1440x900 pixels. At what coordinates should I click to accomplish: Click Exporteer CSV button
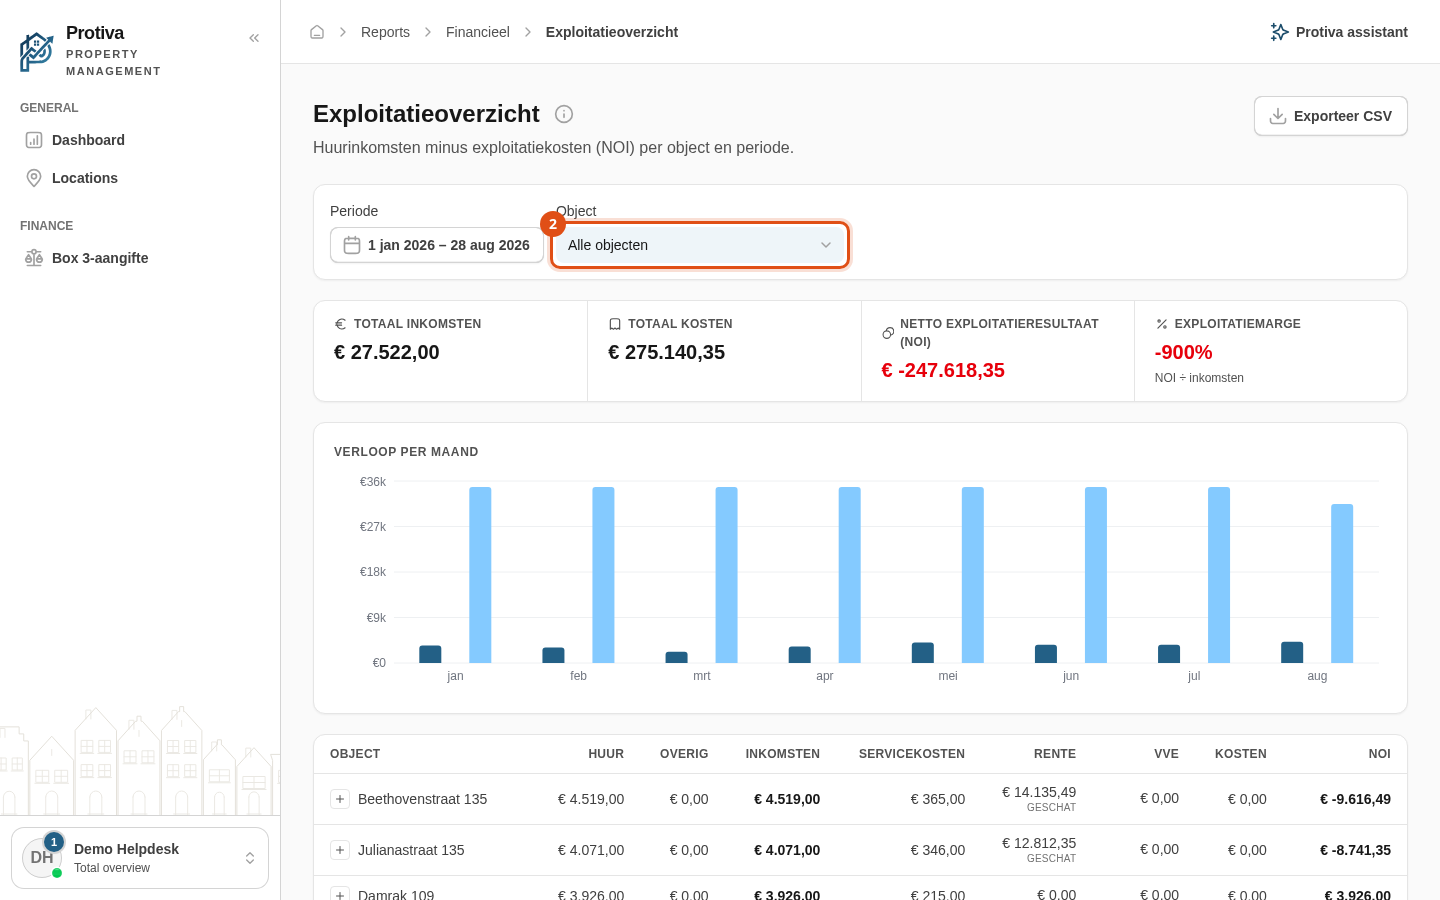(x=1331, y=116)
